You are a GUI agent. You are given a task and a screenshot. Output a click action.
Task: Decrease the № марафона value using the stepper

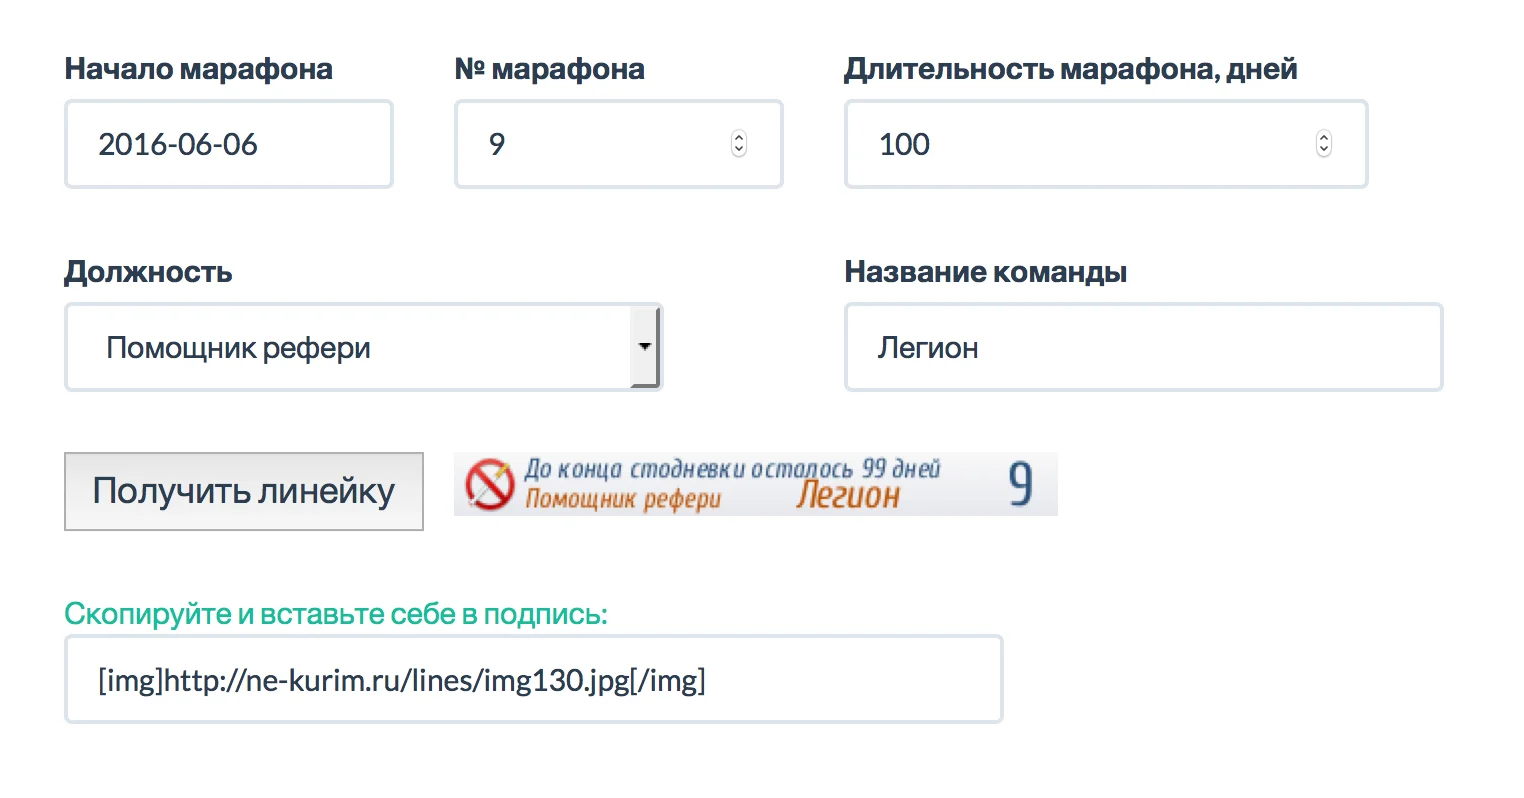point(738,150)
